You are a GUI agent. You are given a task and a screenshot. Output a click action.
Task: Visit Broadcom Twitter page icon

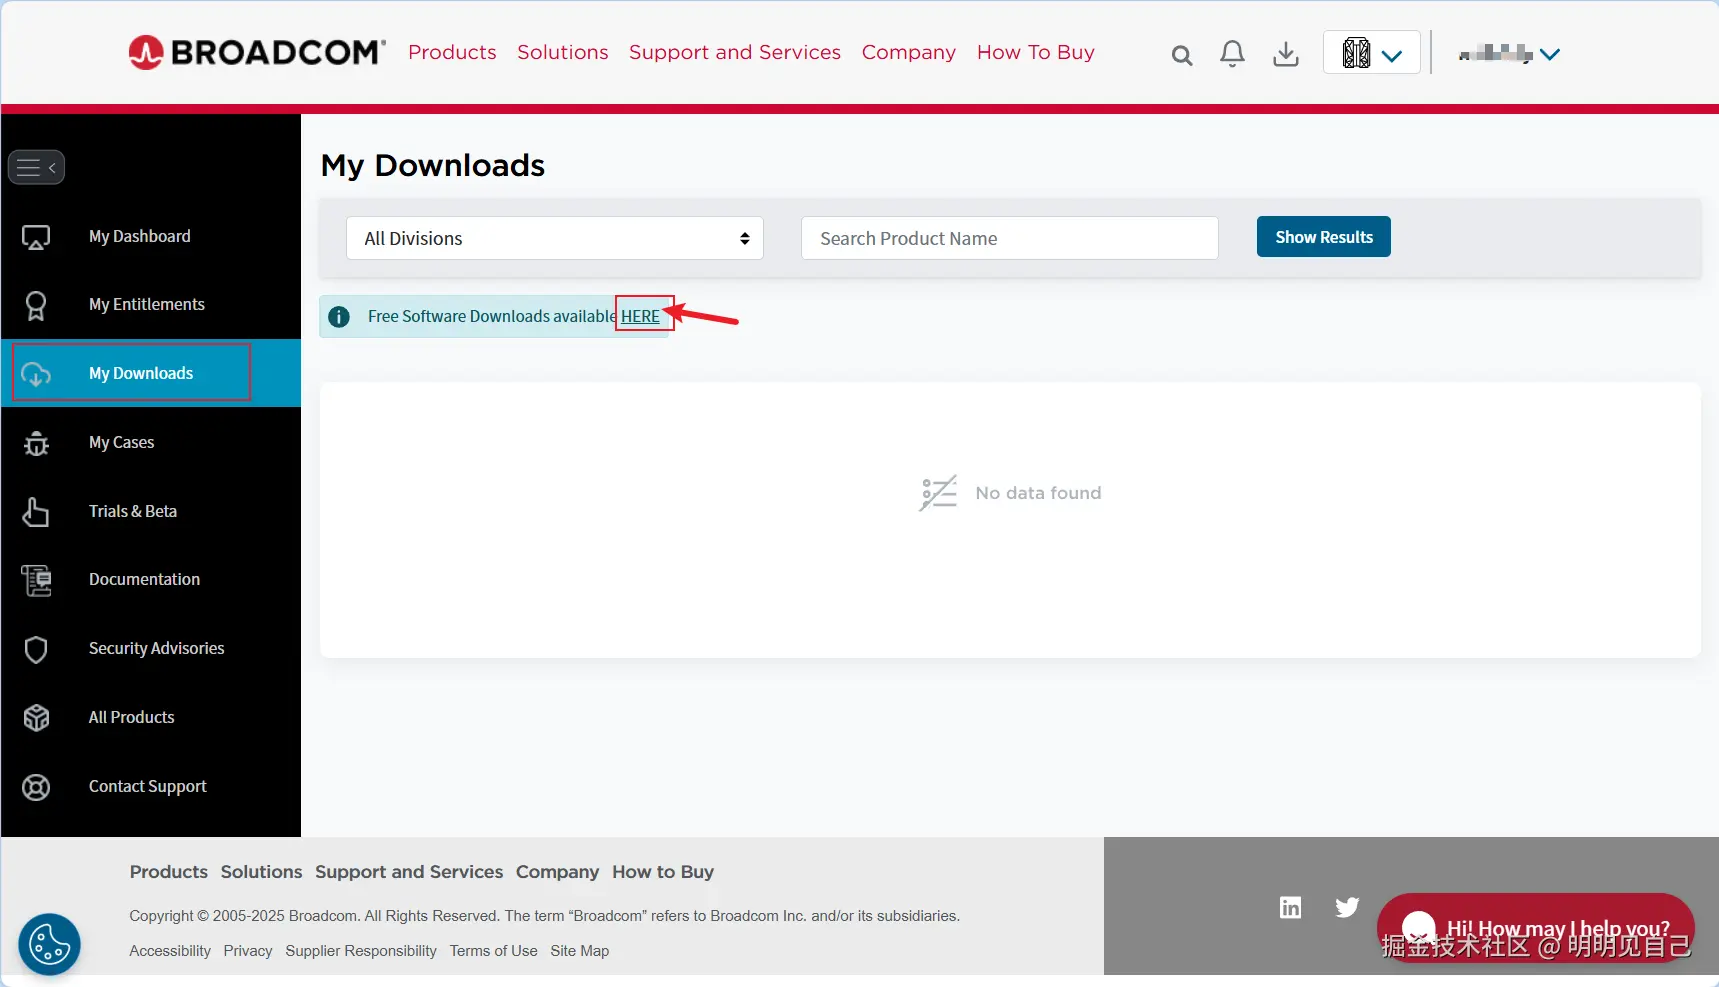1347,907
